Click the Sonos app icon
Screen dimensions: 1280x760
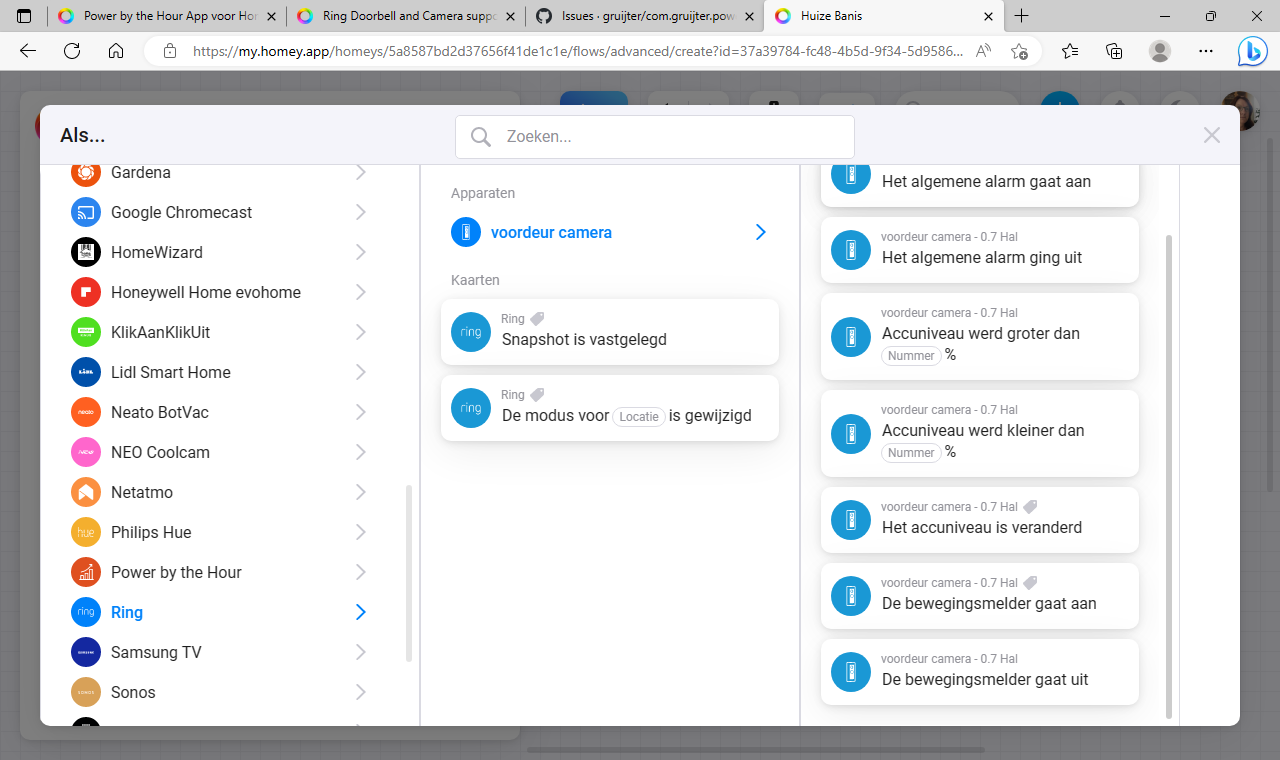(x=86, y=692)
